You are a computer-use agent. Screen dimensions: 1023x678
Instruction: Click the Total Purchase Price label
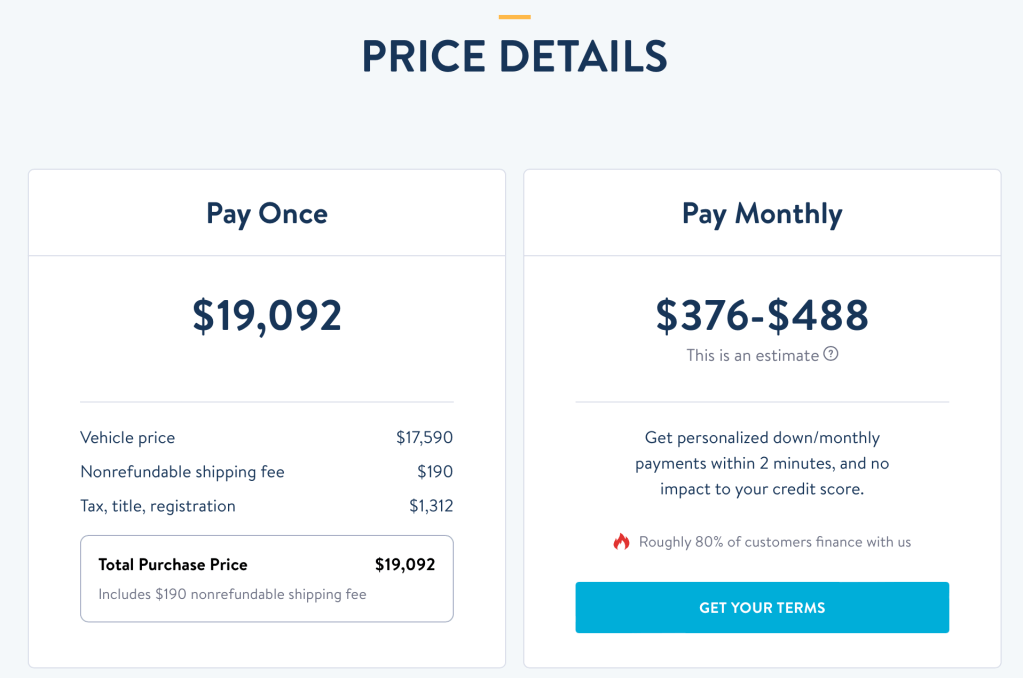pos(173,564)
